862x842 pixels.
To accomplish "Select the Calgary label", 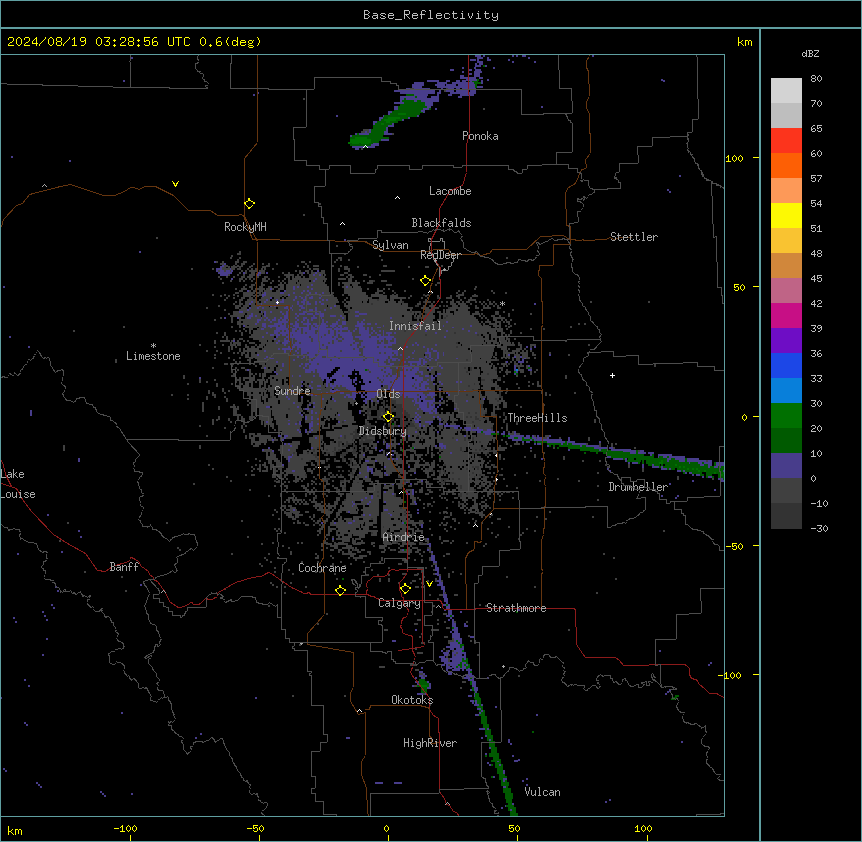I will click(x=399, y=603).
